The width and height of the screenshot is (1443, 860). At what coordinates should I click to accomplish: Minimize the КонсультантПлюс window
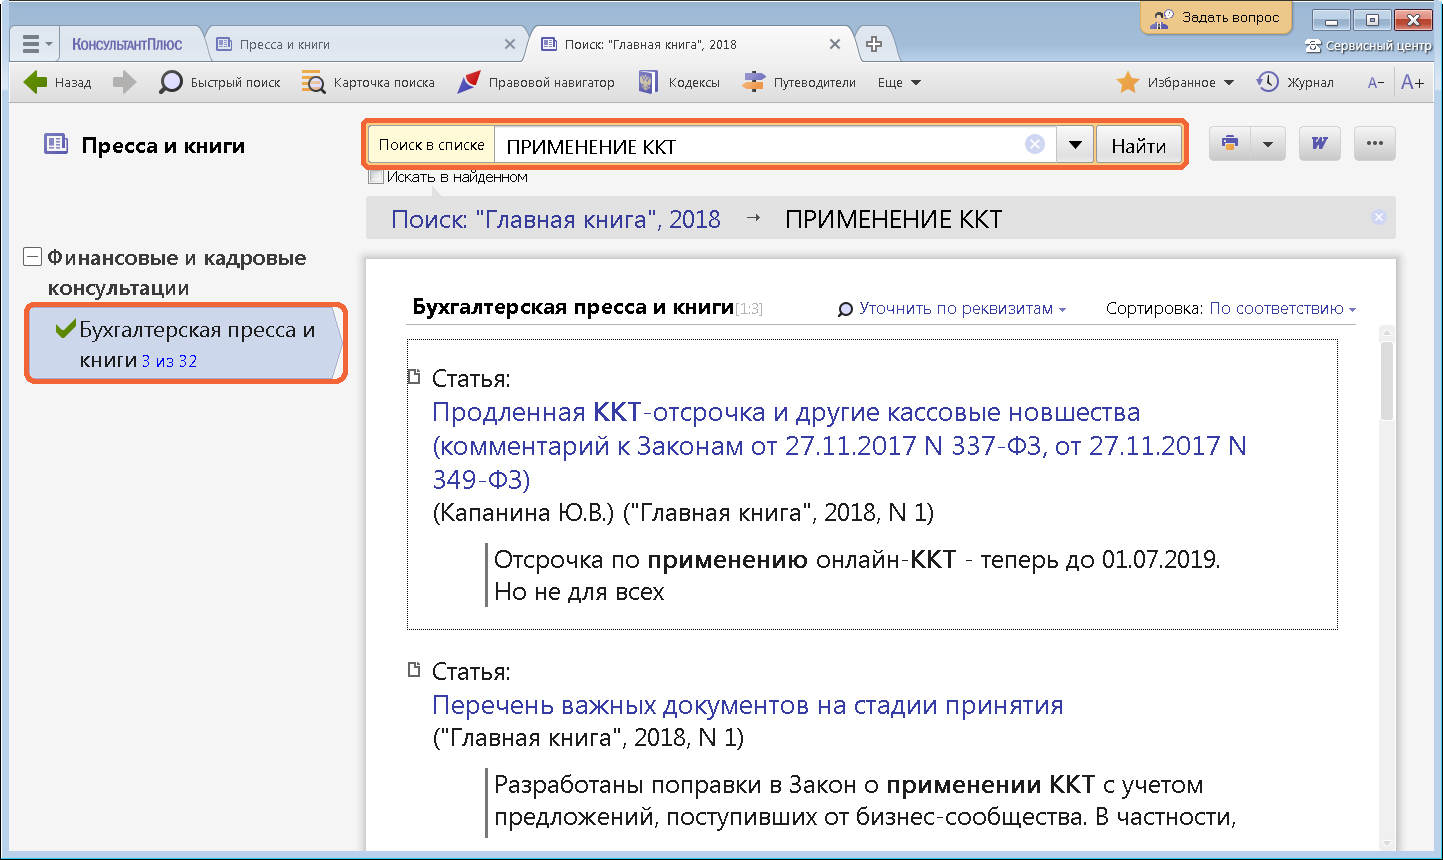[x=1331, y=19]
